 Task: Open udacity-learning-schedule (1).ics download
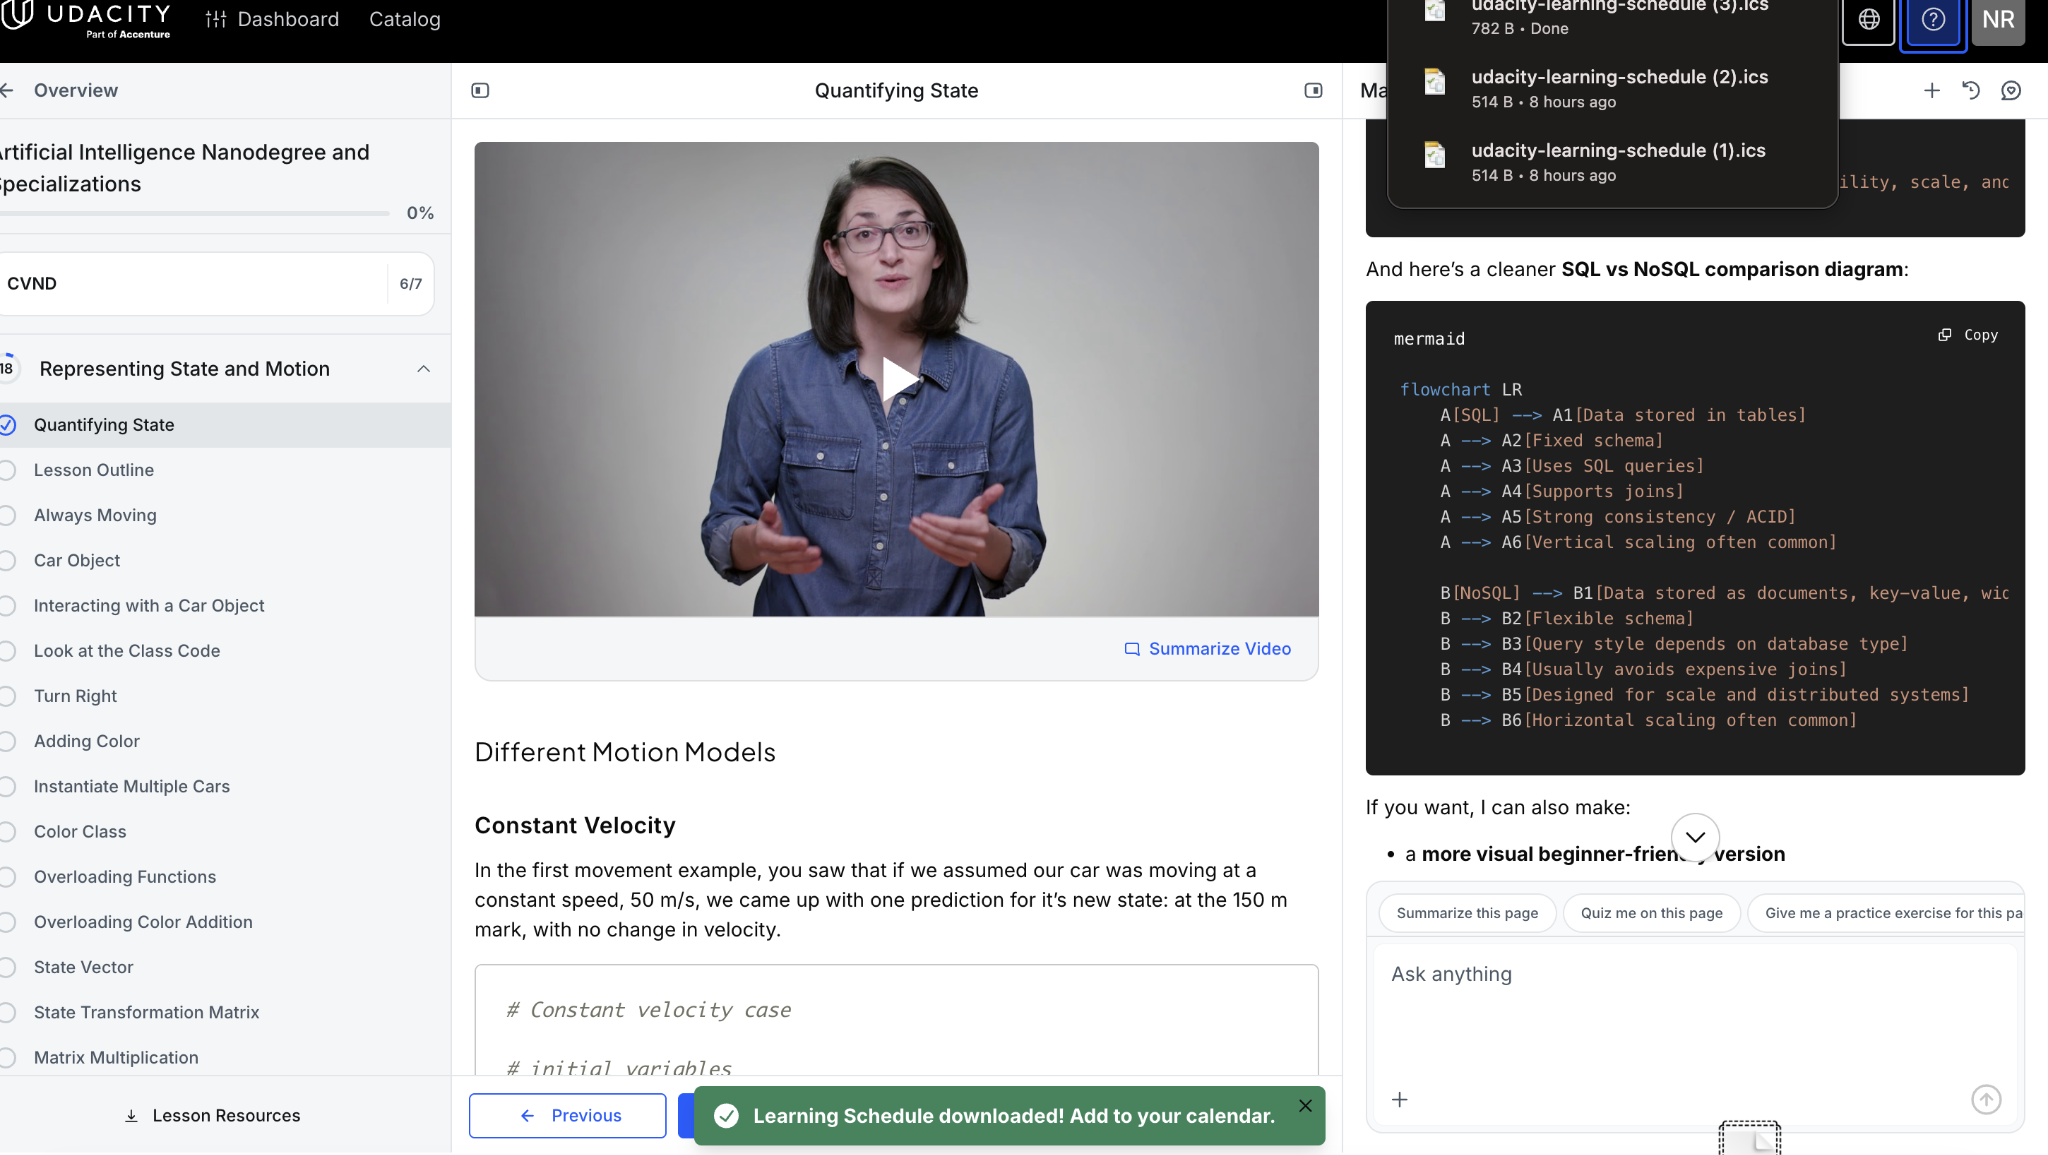(1612, 162)
